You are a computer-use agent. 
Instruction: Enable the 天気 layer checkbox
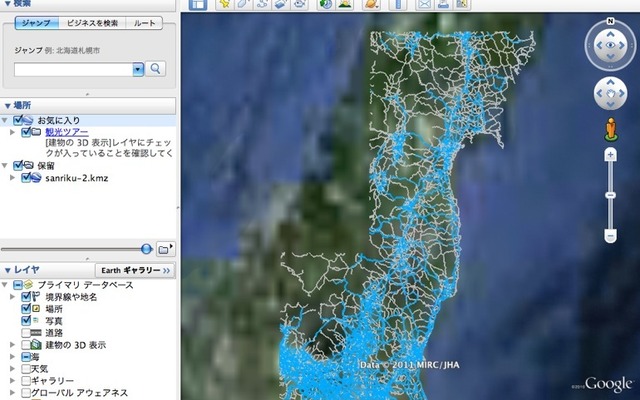pos(26,369)
